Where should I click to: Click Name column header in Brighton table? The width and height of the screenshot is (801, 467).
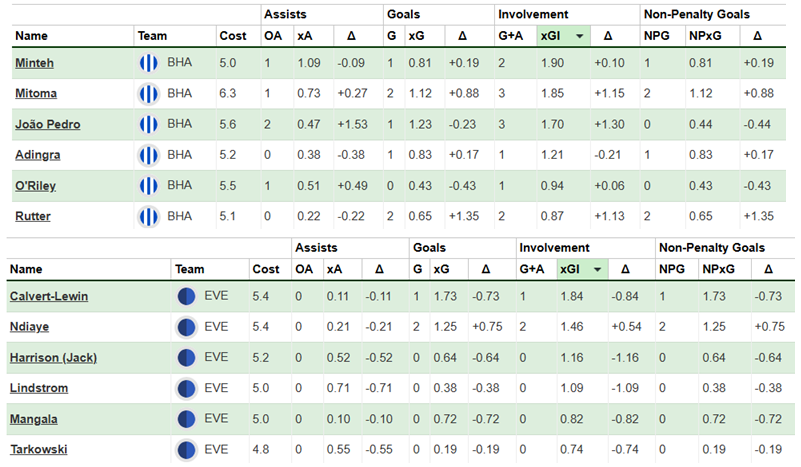tap(32, 36)
